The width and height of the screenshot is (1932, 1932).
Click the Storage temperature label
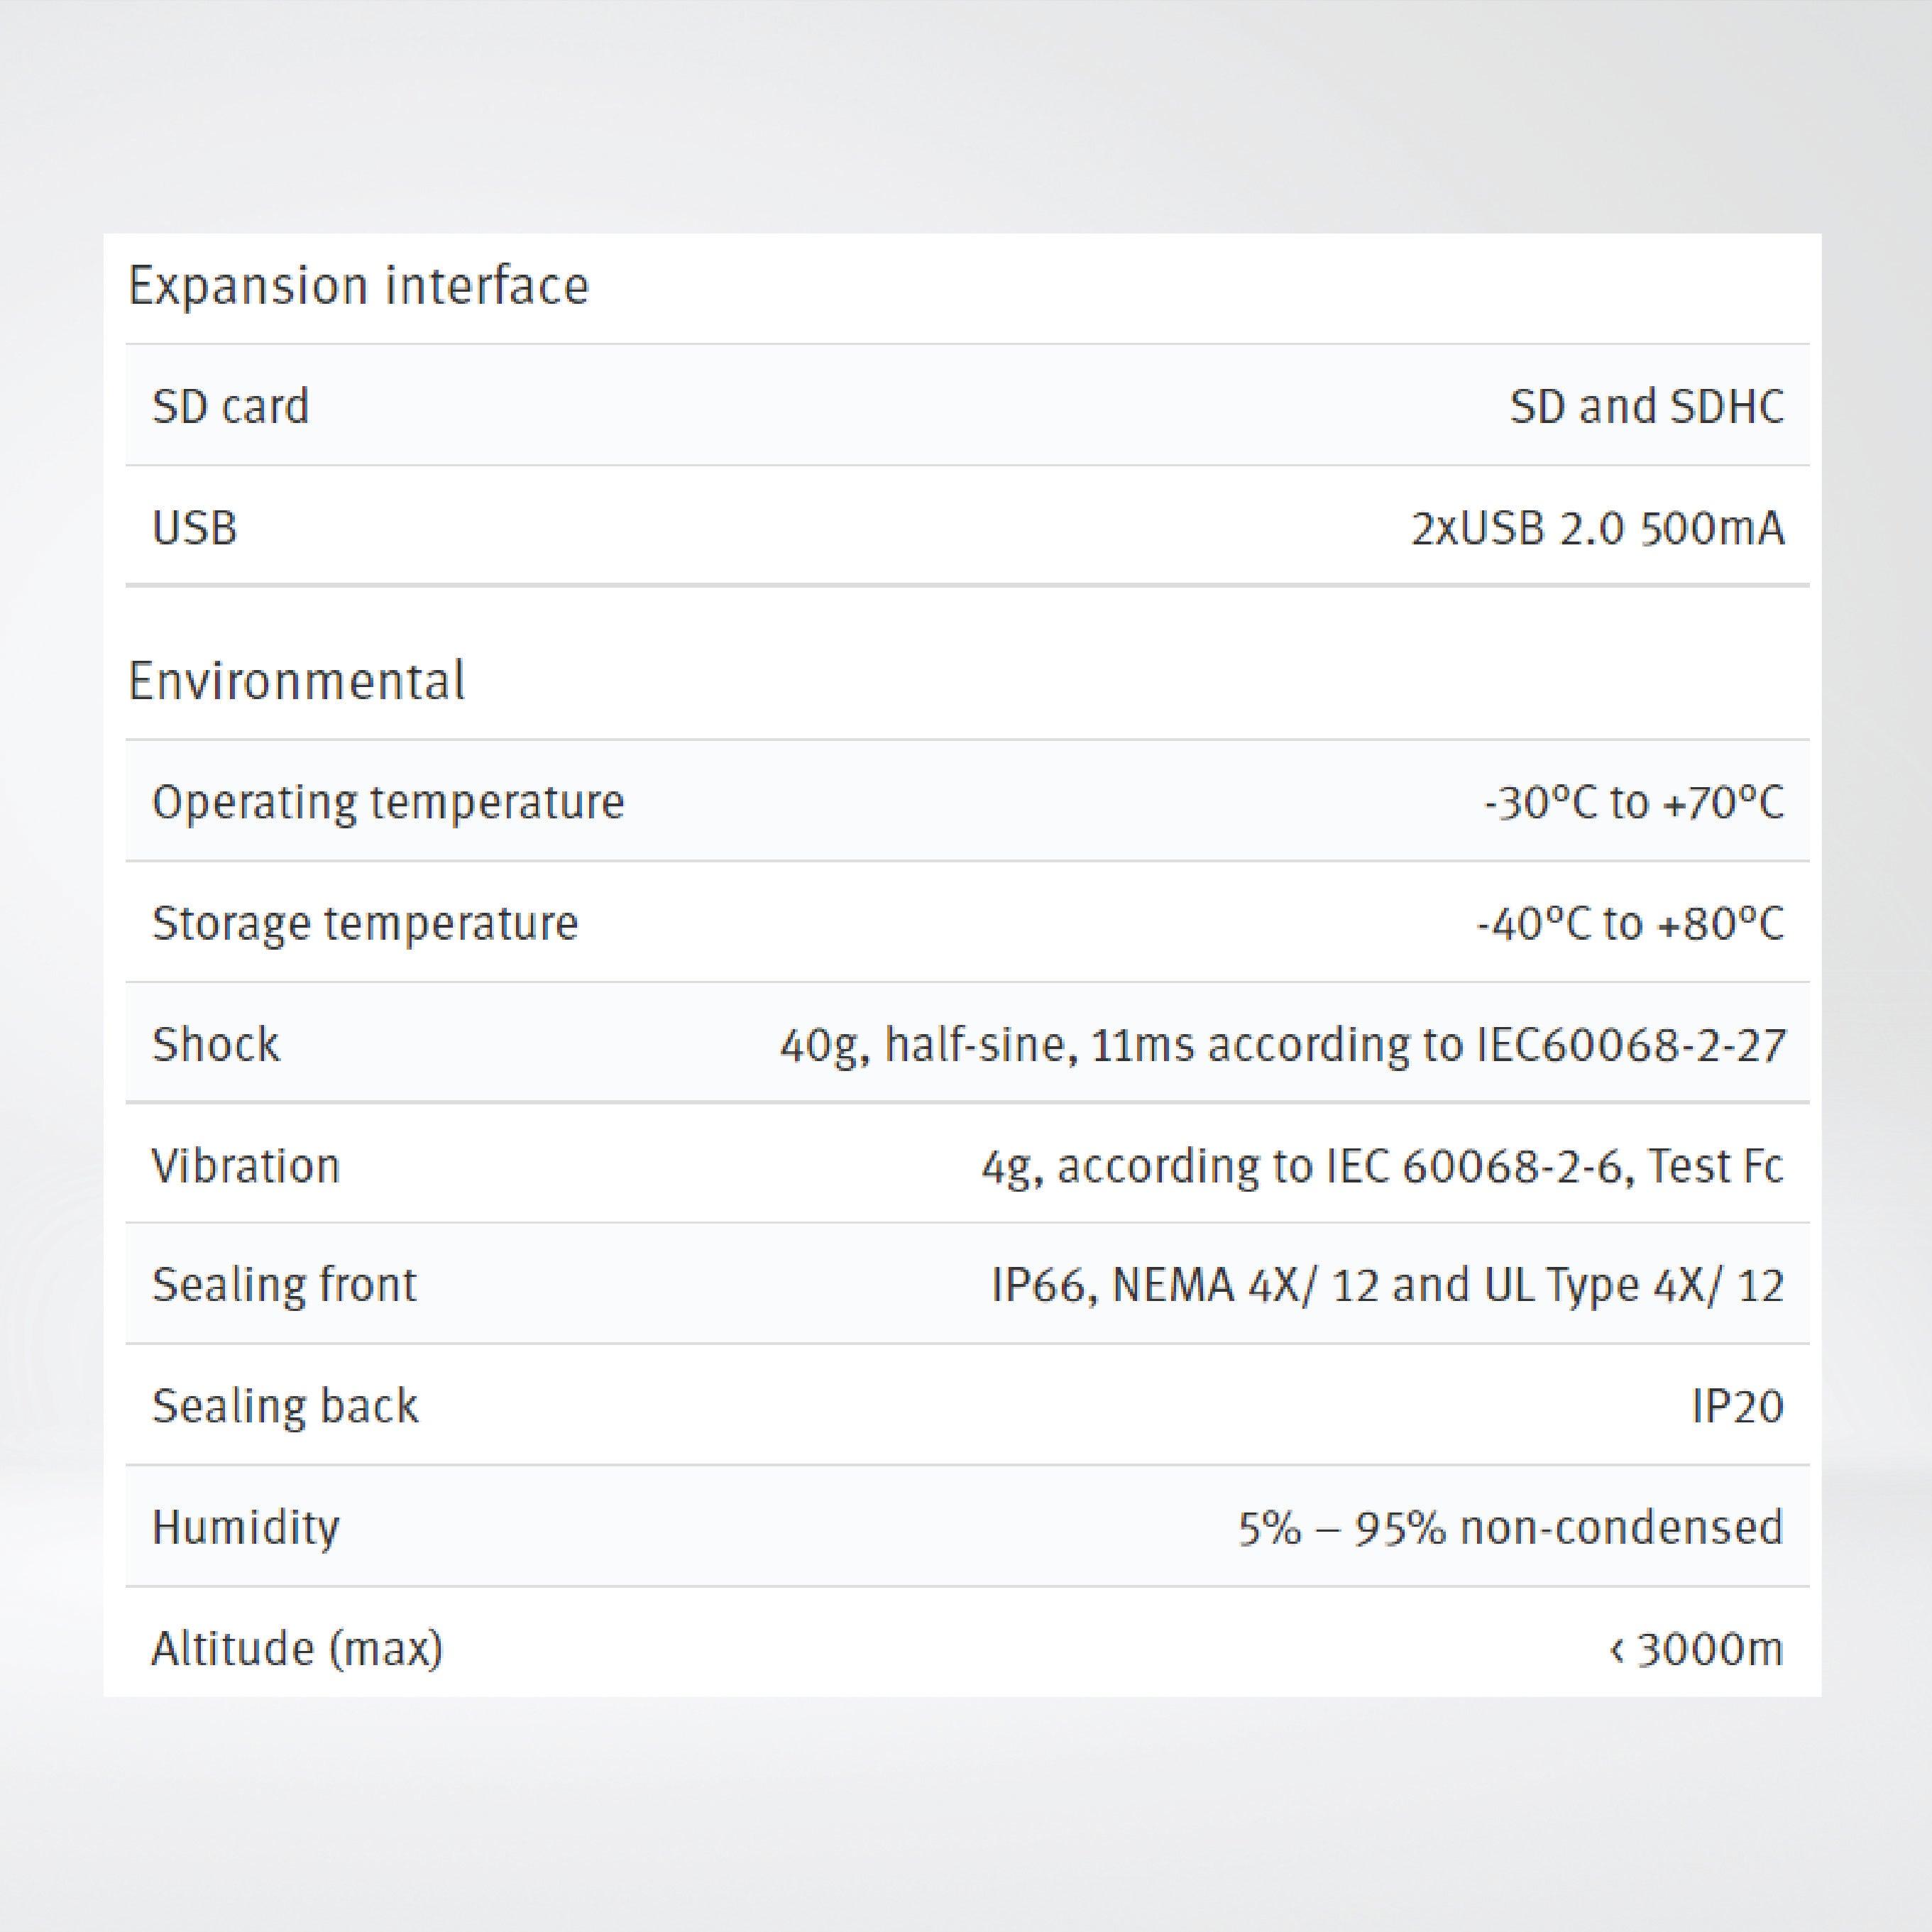pos(365,923)
